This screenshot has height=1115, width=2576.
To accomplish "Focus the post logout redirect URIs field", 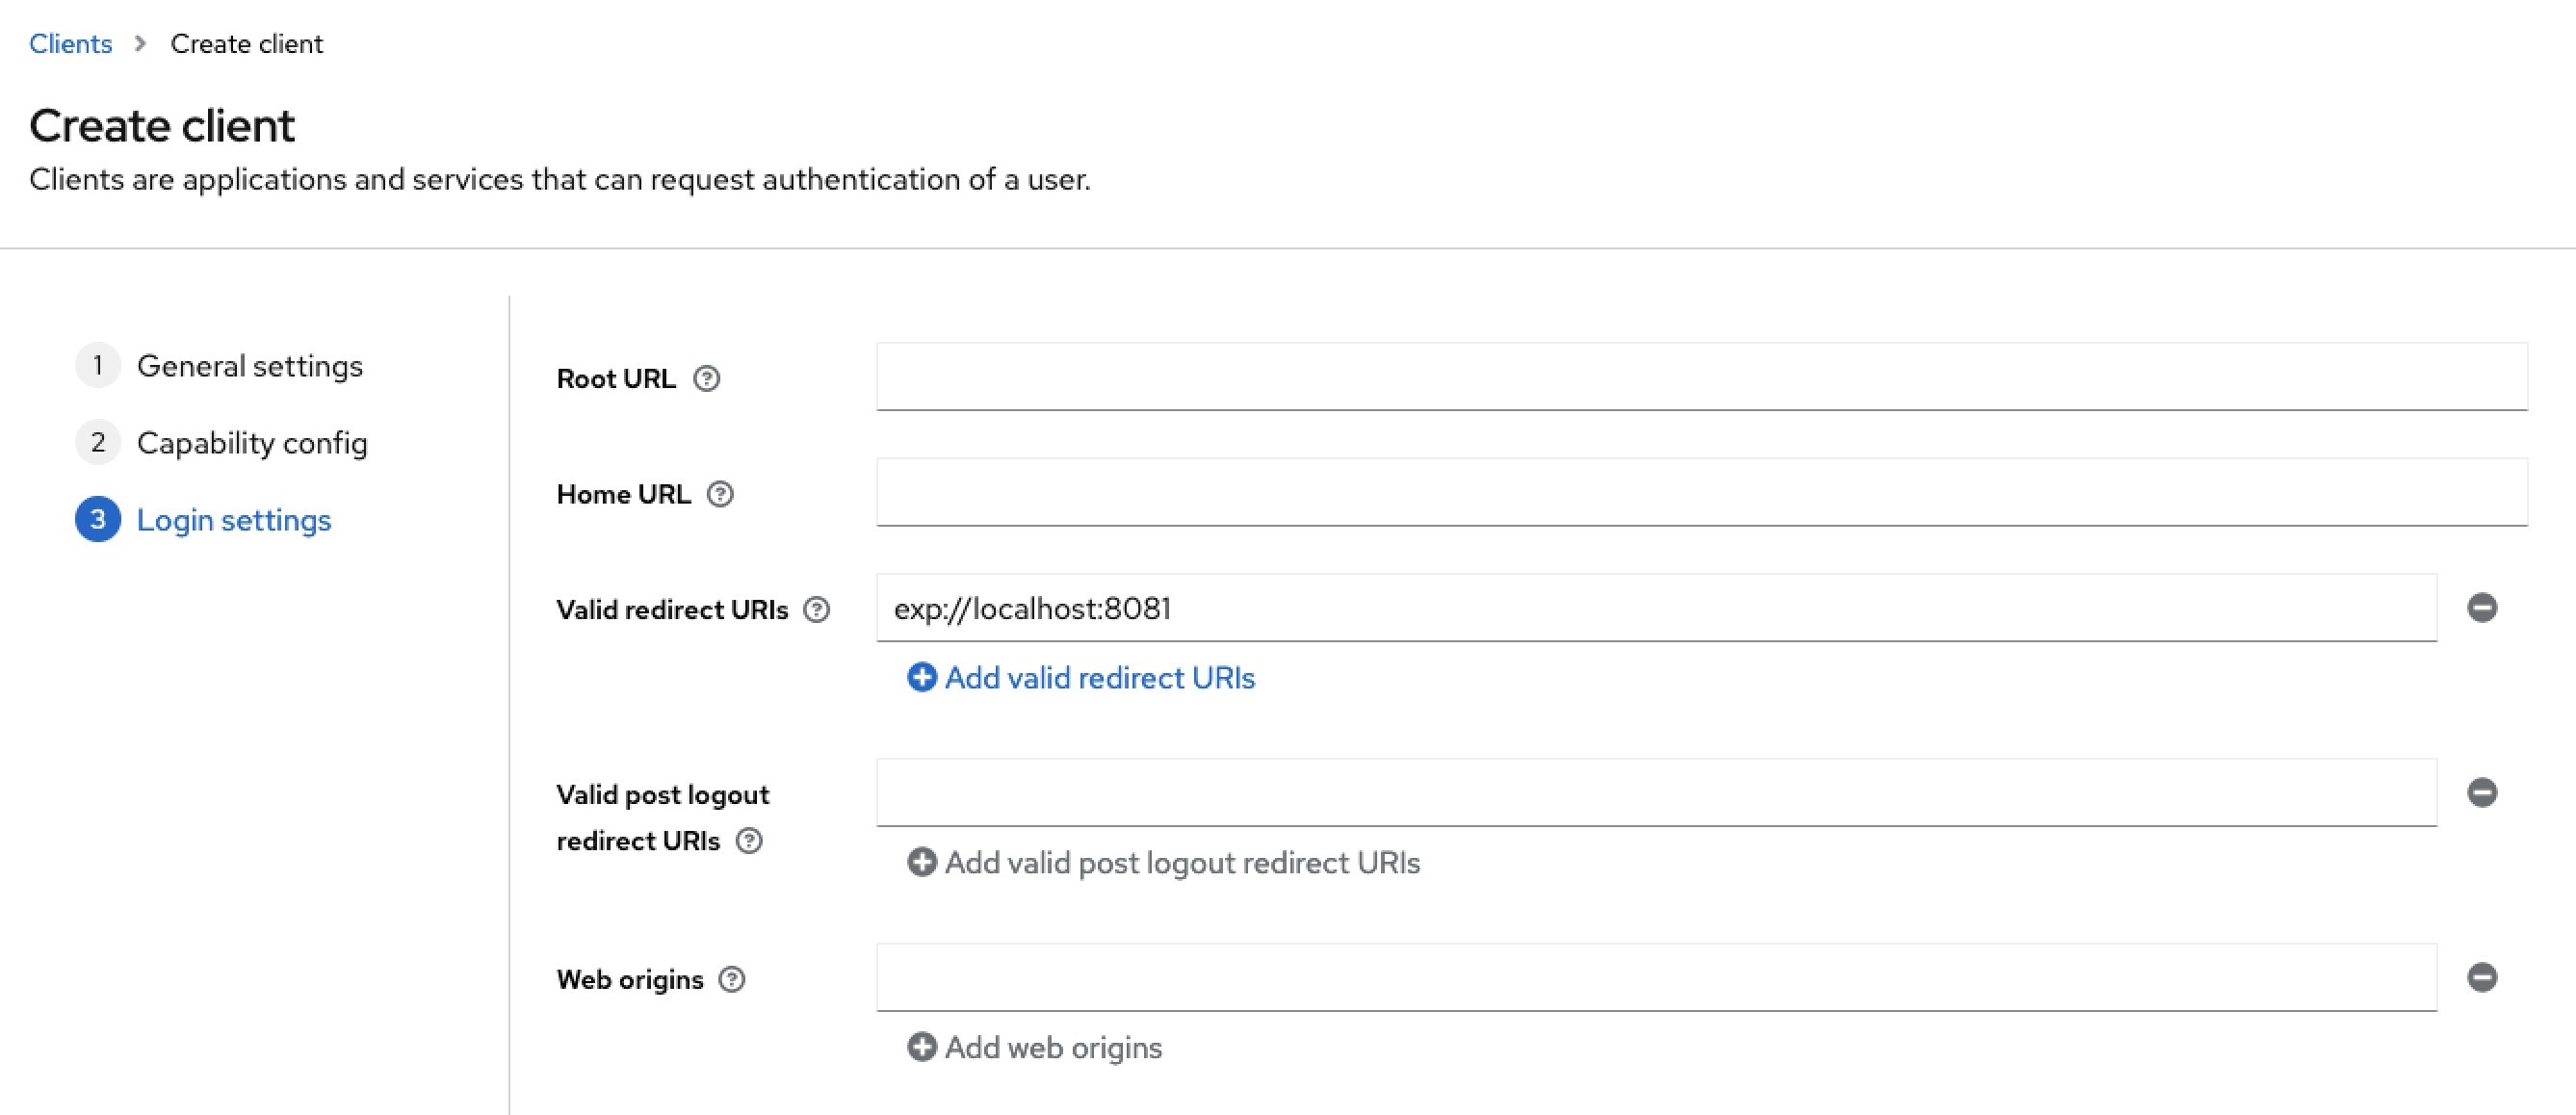I will click(1657, 793).
